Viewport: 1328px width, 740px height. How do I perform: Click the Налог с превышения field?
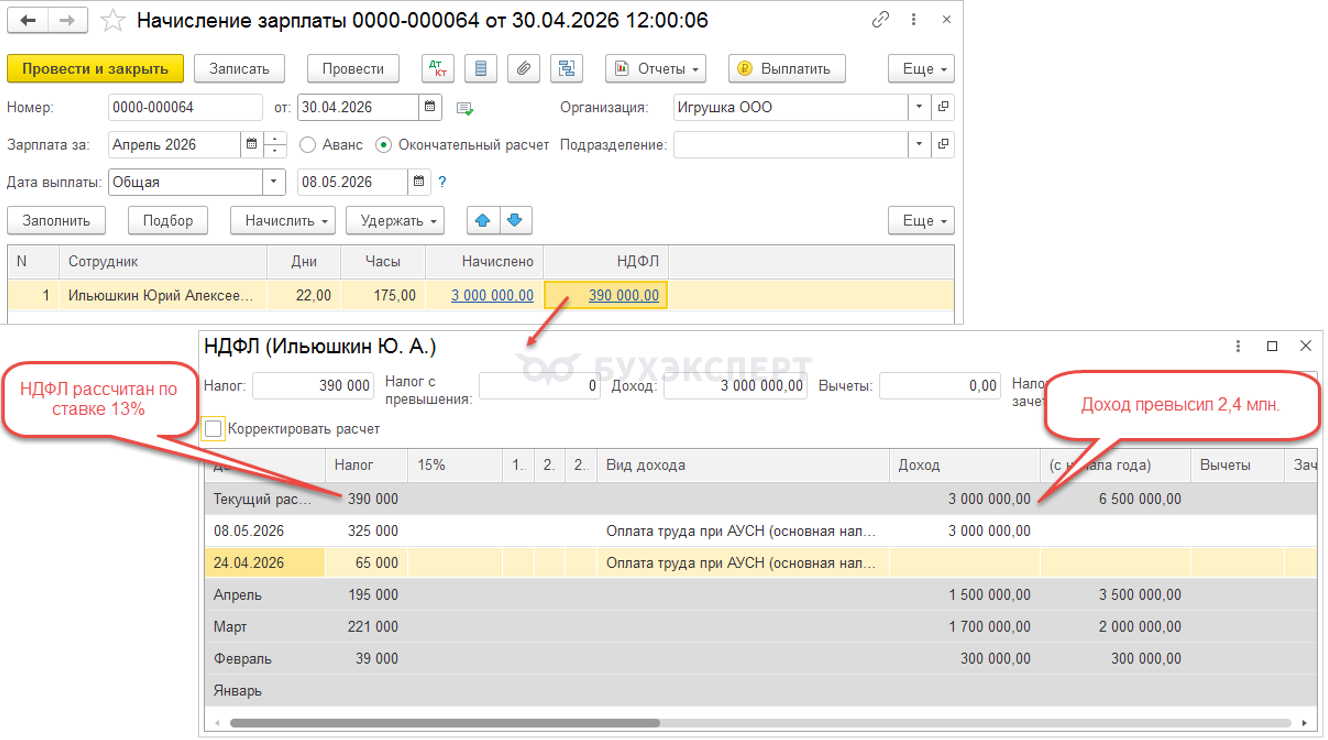pos(541,385)
